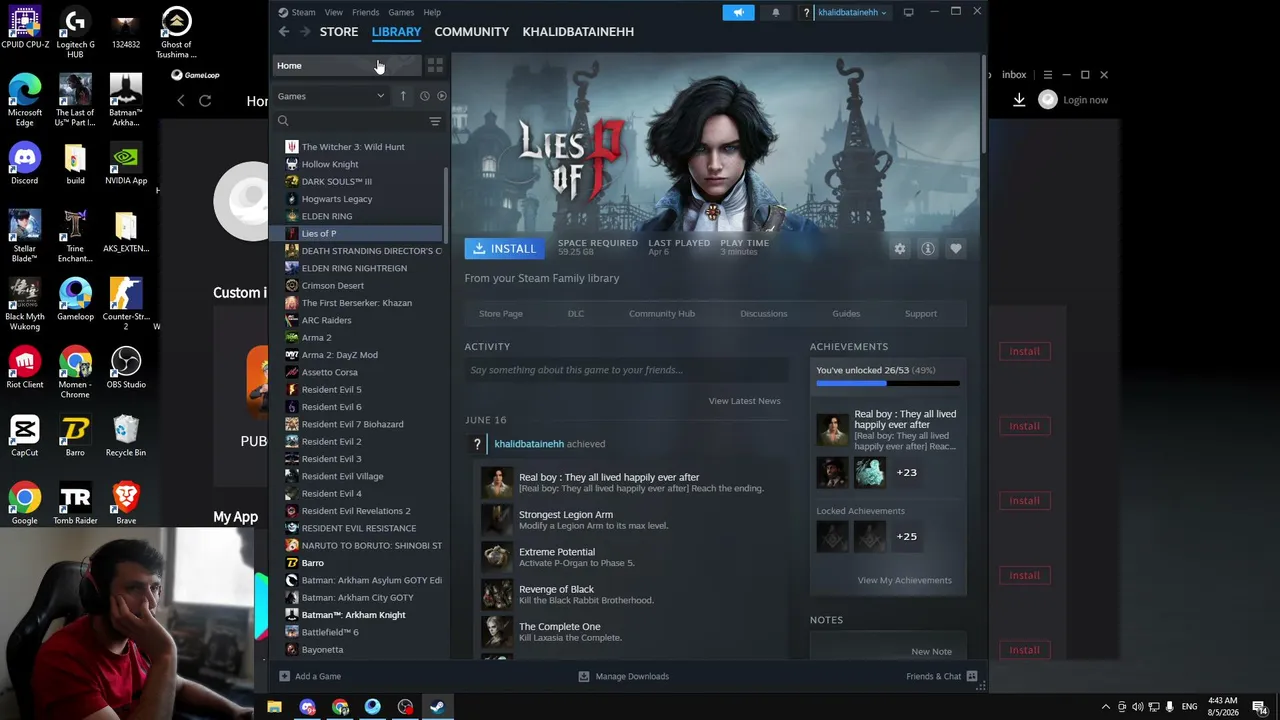This screenshot has height=720, width=1280.
Task: Visit the Community Hub link
Action: click(x=662, y=314)
